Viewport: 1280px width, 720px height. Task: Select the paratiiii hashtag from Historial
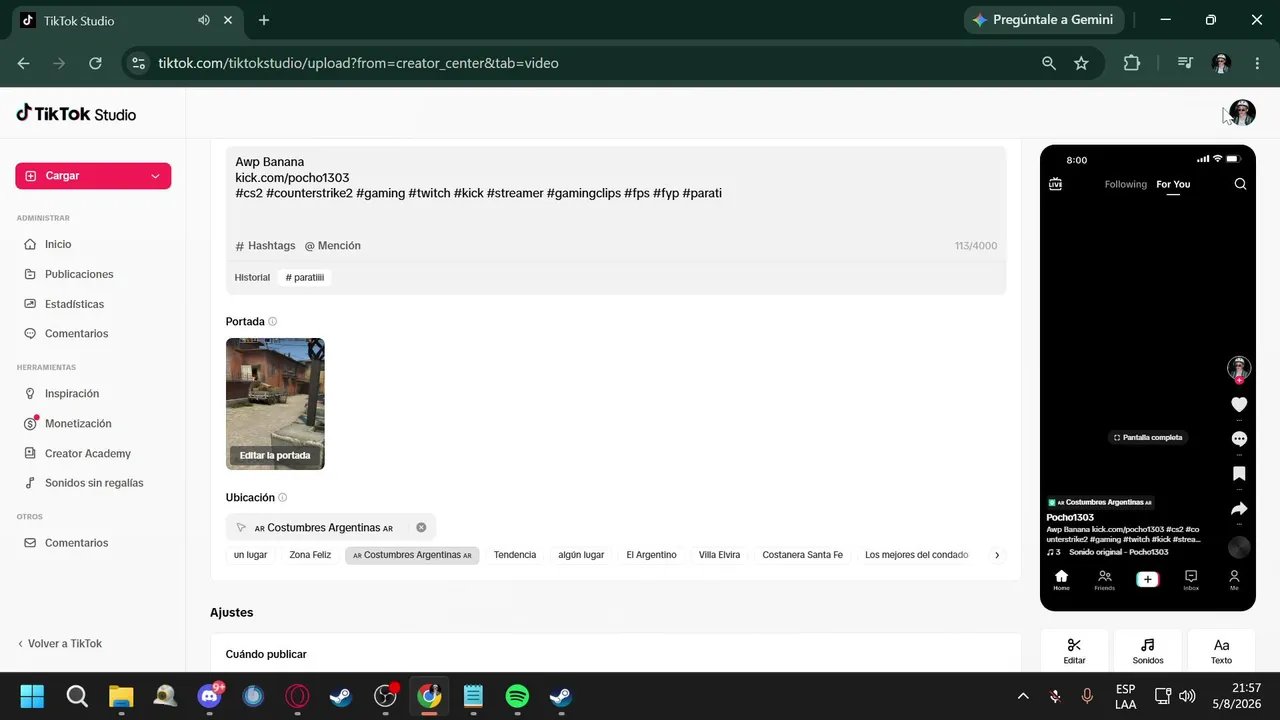[305, 278]
